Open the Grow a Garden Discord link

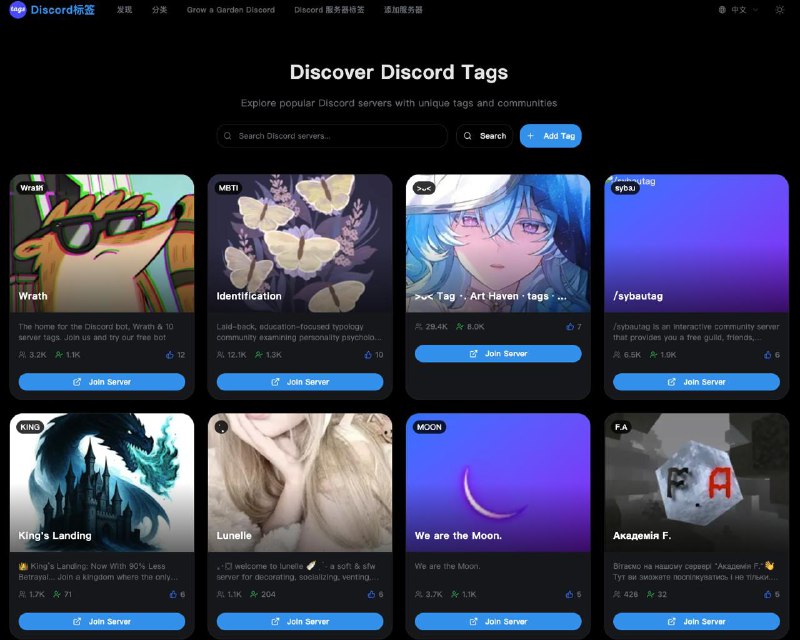pos(229,10)
